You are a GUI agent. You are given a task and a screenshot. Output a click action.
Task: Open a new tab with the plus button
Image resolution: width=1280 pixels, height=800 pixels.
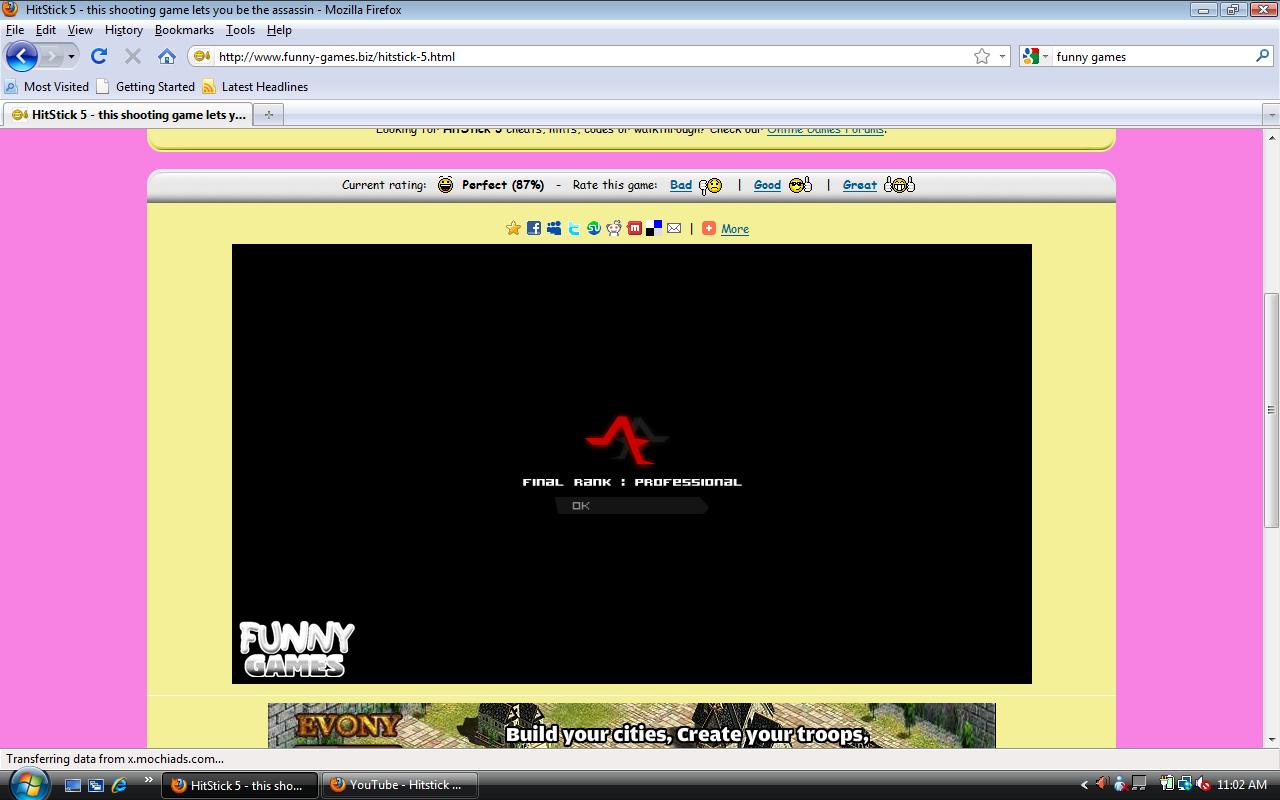[268, 114]
